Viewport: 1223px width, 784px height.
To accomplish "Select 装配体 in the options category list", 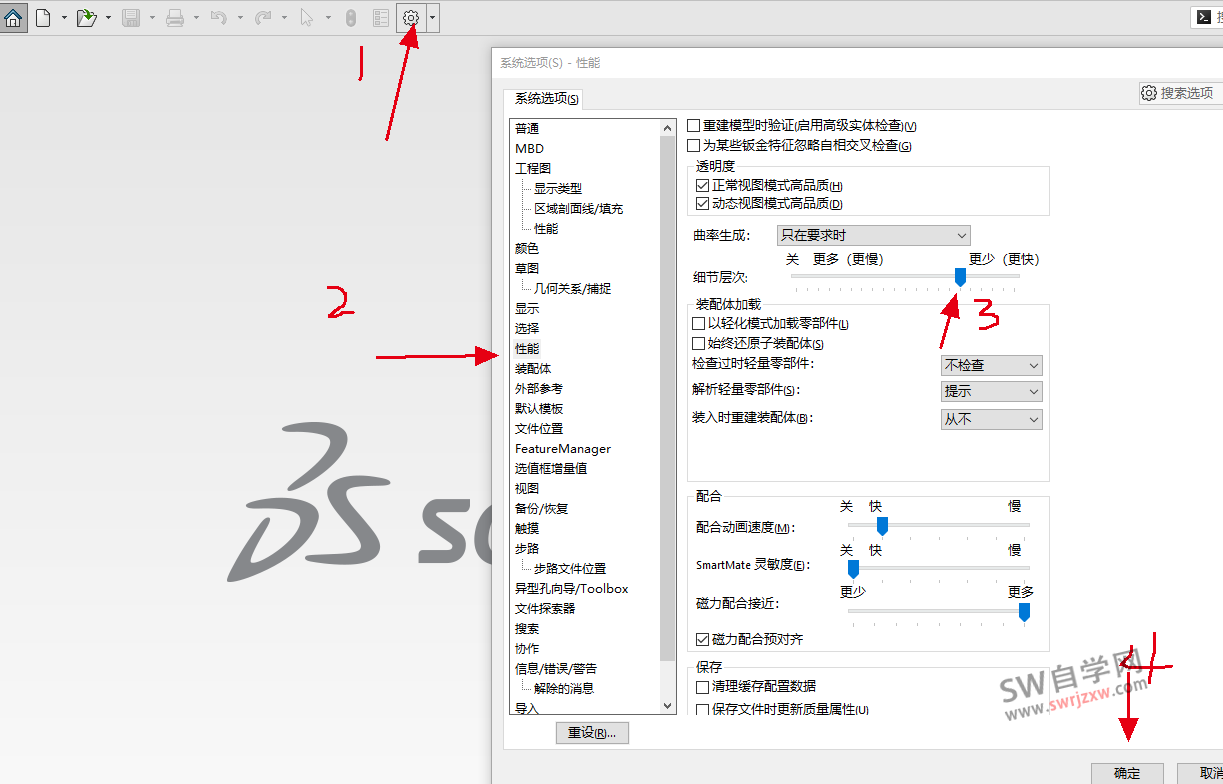I will tap(534, 368).
